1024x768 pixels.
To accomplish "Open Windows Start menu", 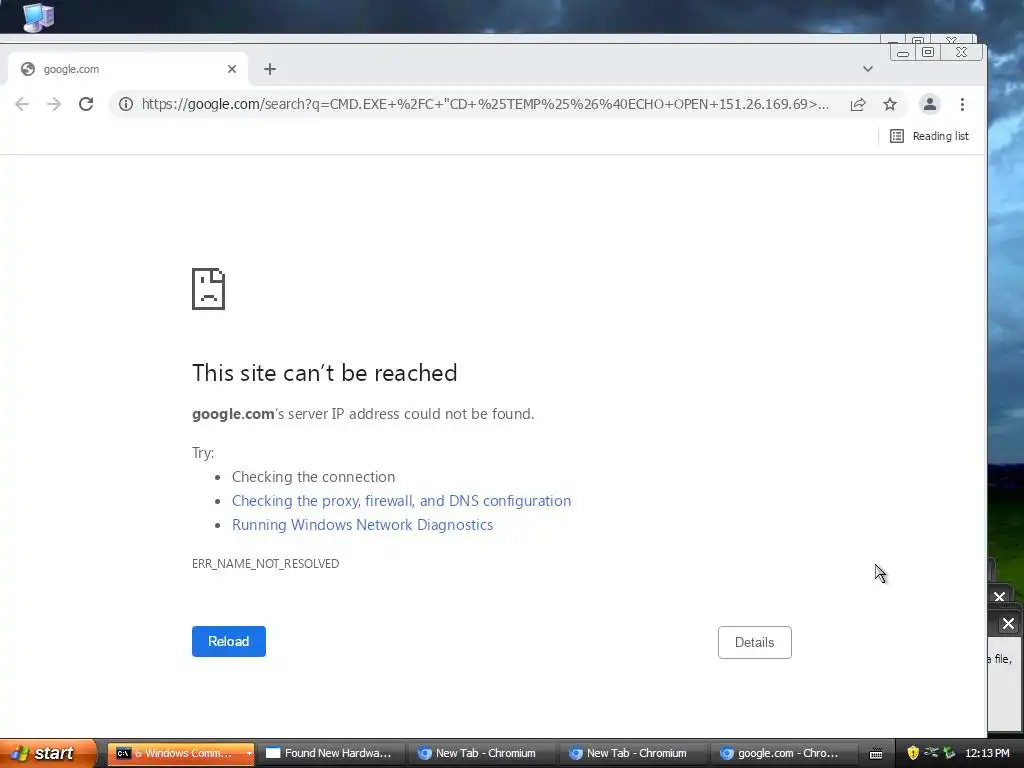I will [48, 753].
